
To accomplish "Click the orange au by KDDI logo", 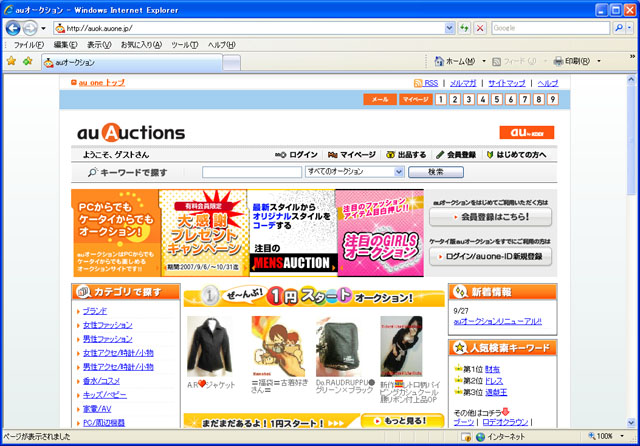I will (x=527, y=132).
